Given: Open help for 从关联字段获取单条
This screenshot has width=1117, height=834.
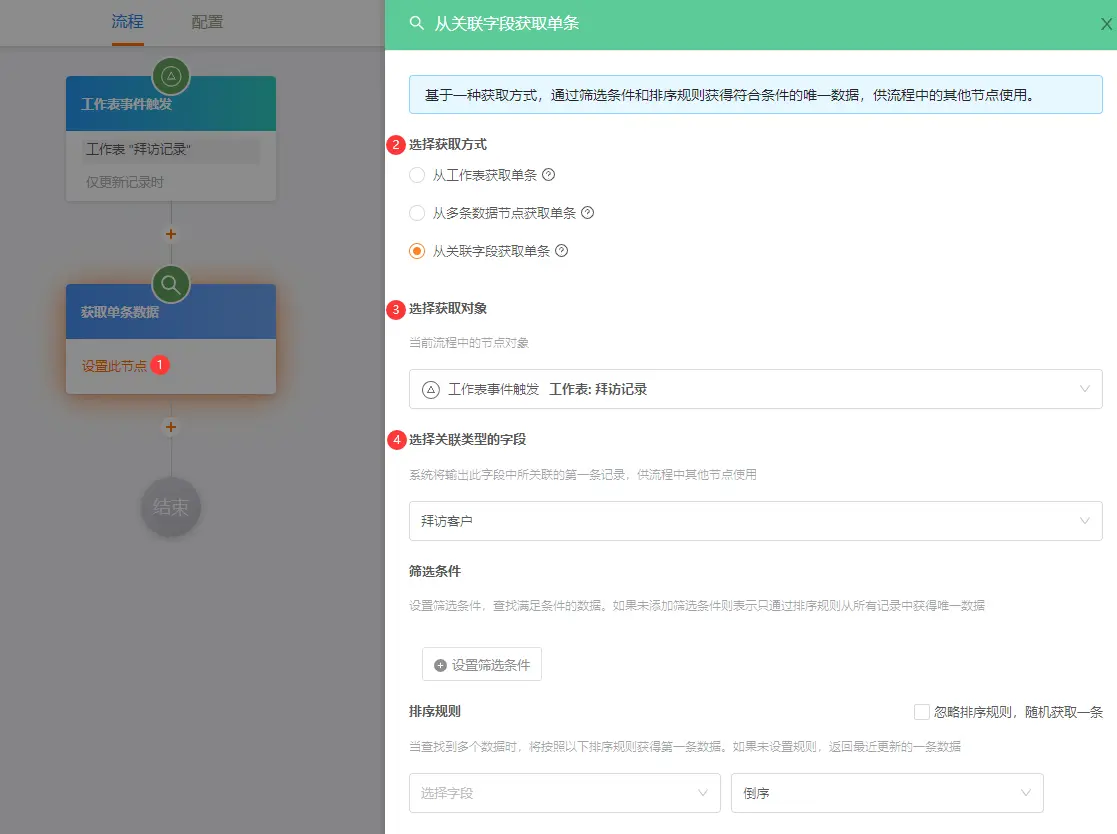Looking at the screenshot, I should (x=561, y=251).
